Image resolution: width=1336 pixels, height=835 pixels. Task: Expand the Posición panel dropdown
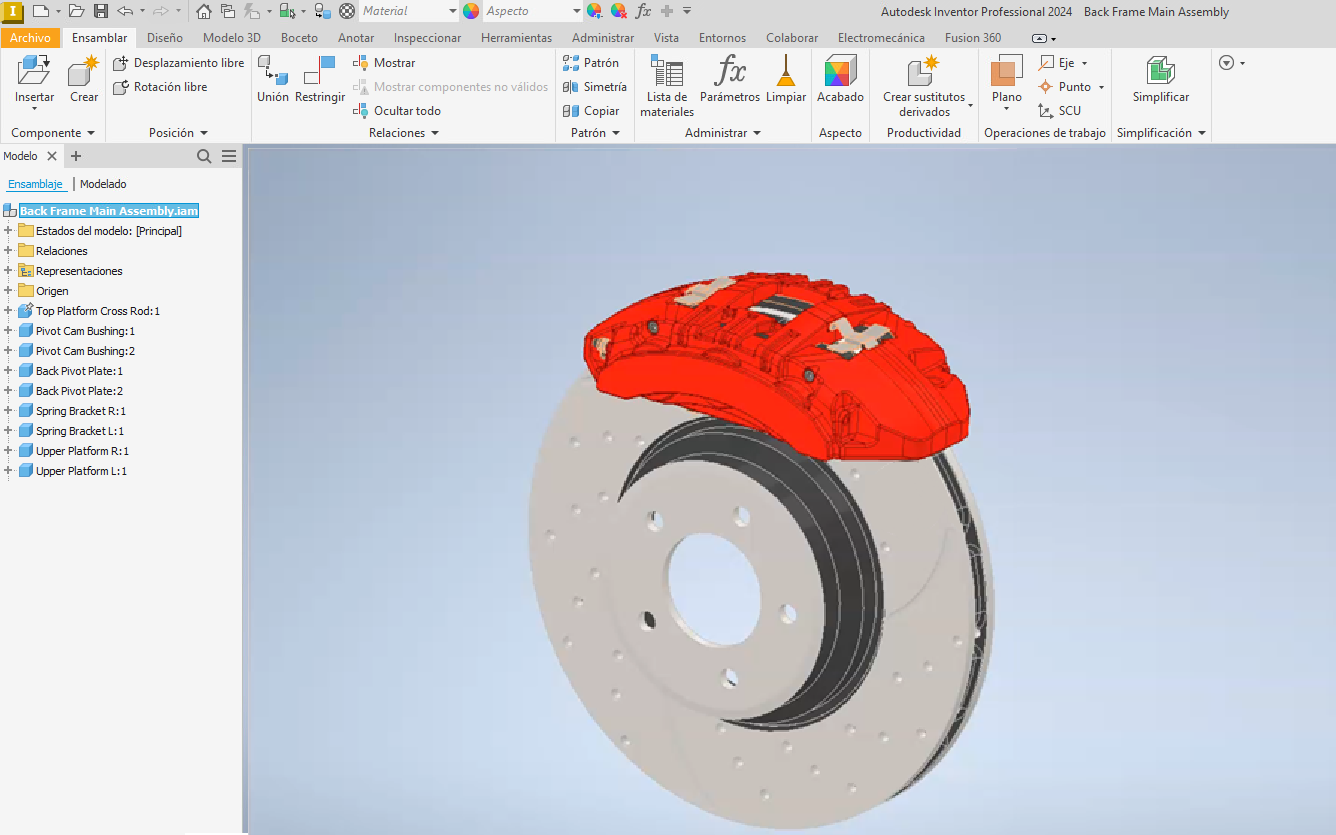pos(204,133)
